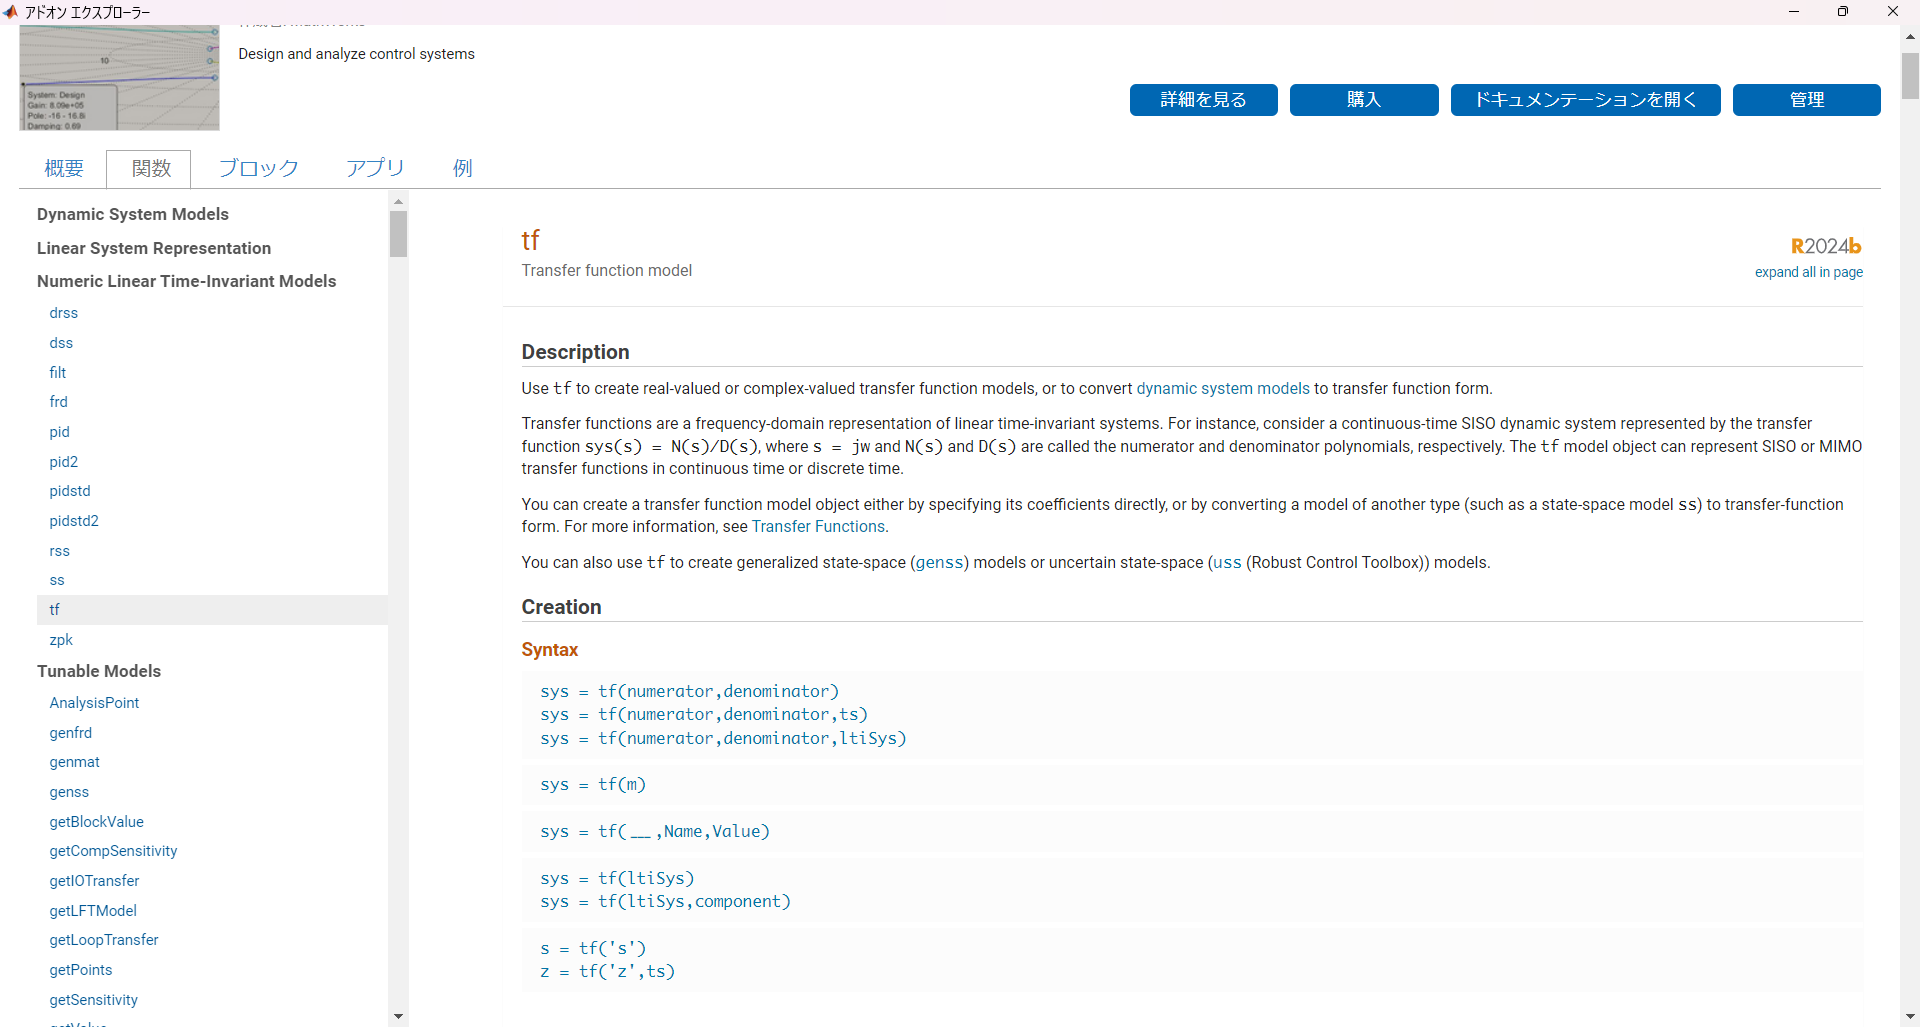Screen dimensions: 1920x1027
Task: Switch to the ブロック tab
Action: tap(257, 168)
